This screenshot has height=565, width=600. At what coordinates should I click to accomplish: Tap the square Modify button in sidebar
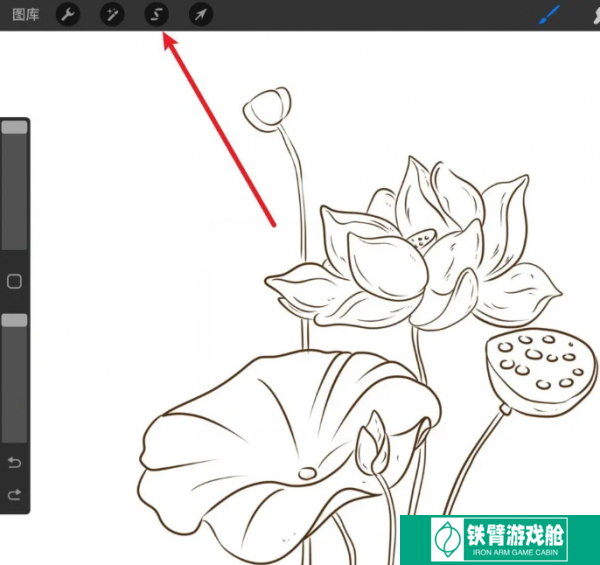14,282
